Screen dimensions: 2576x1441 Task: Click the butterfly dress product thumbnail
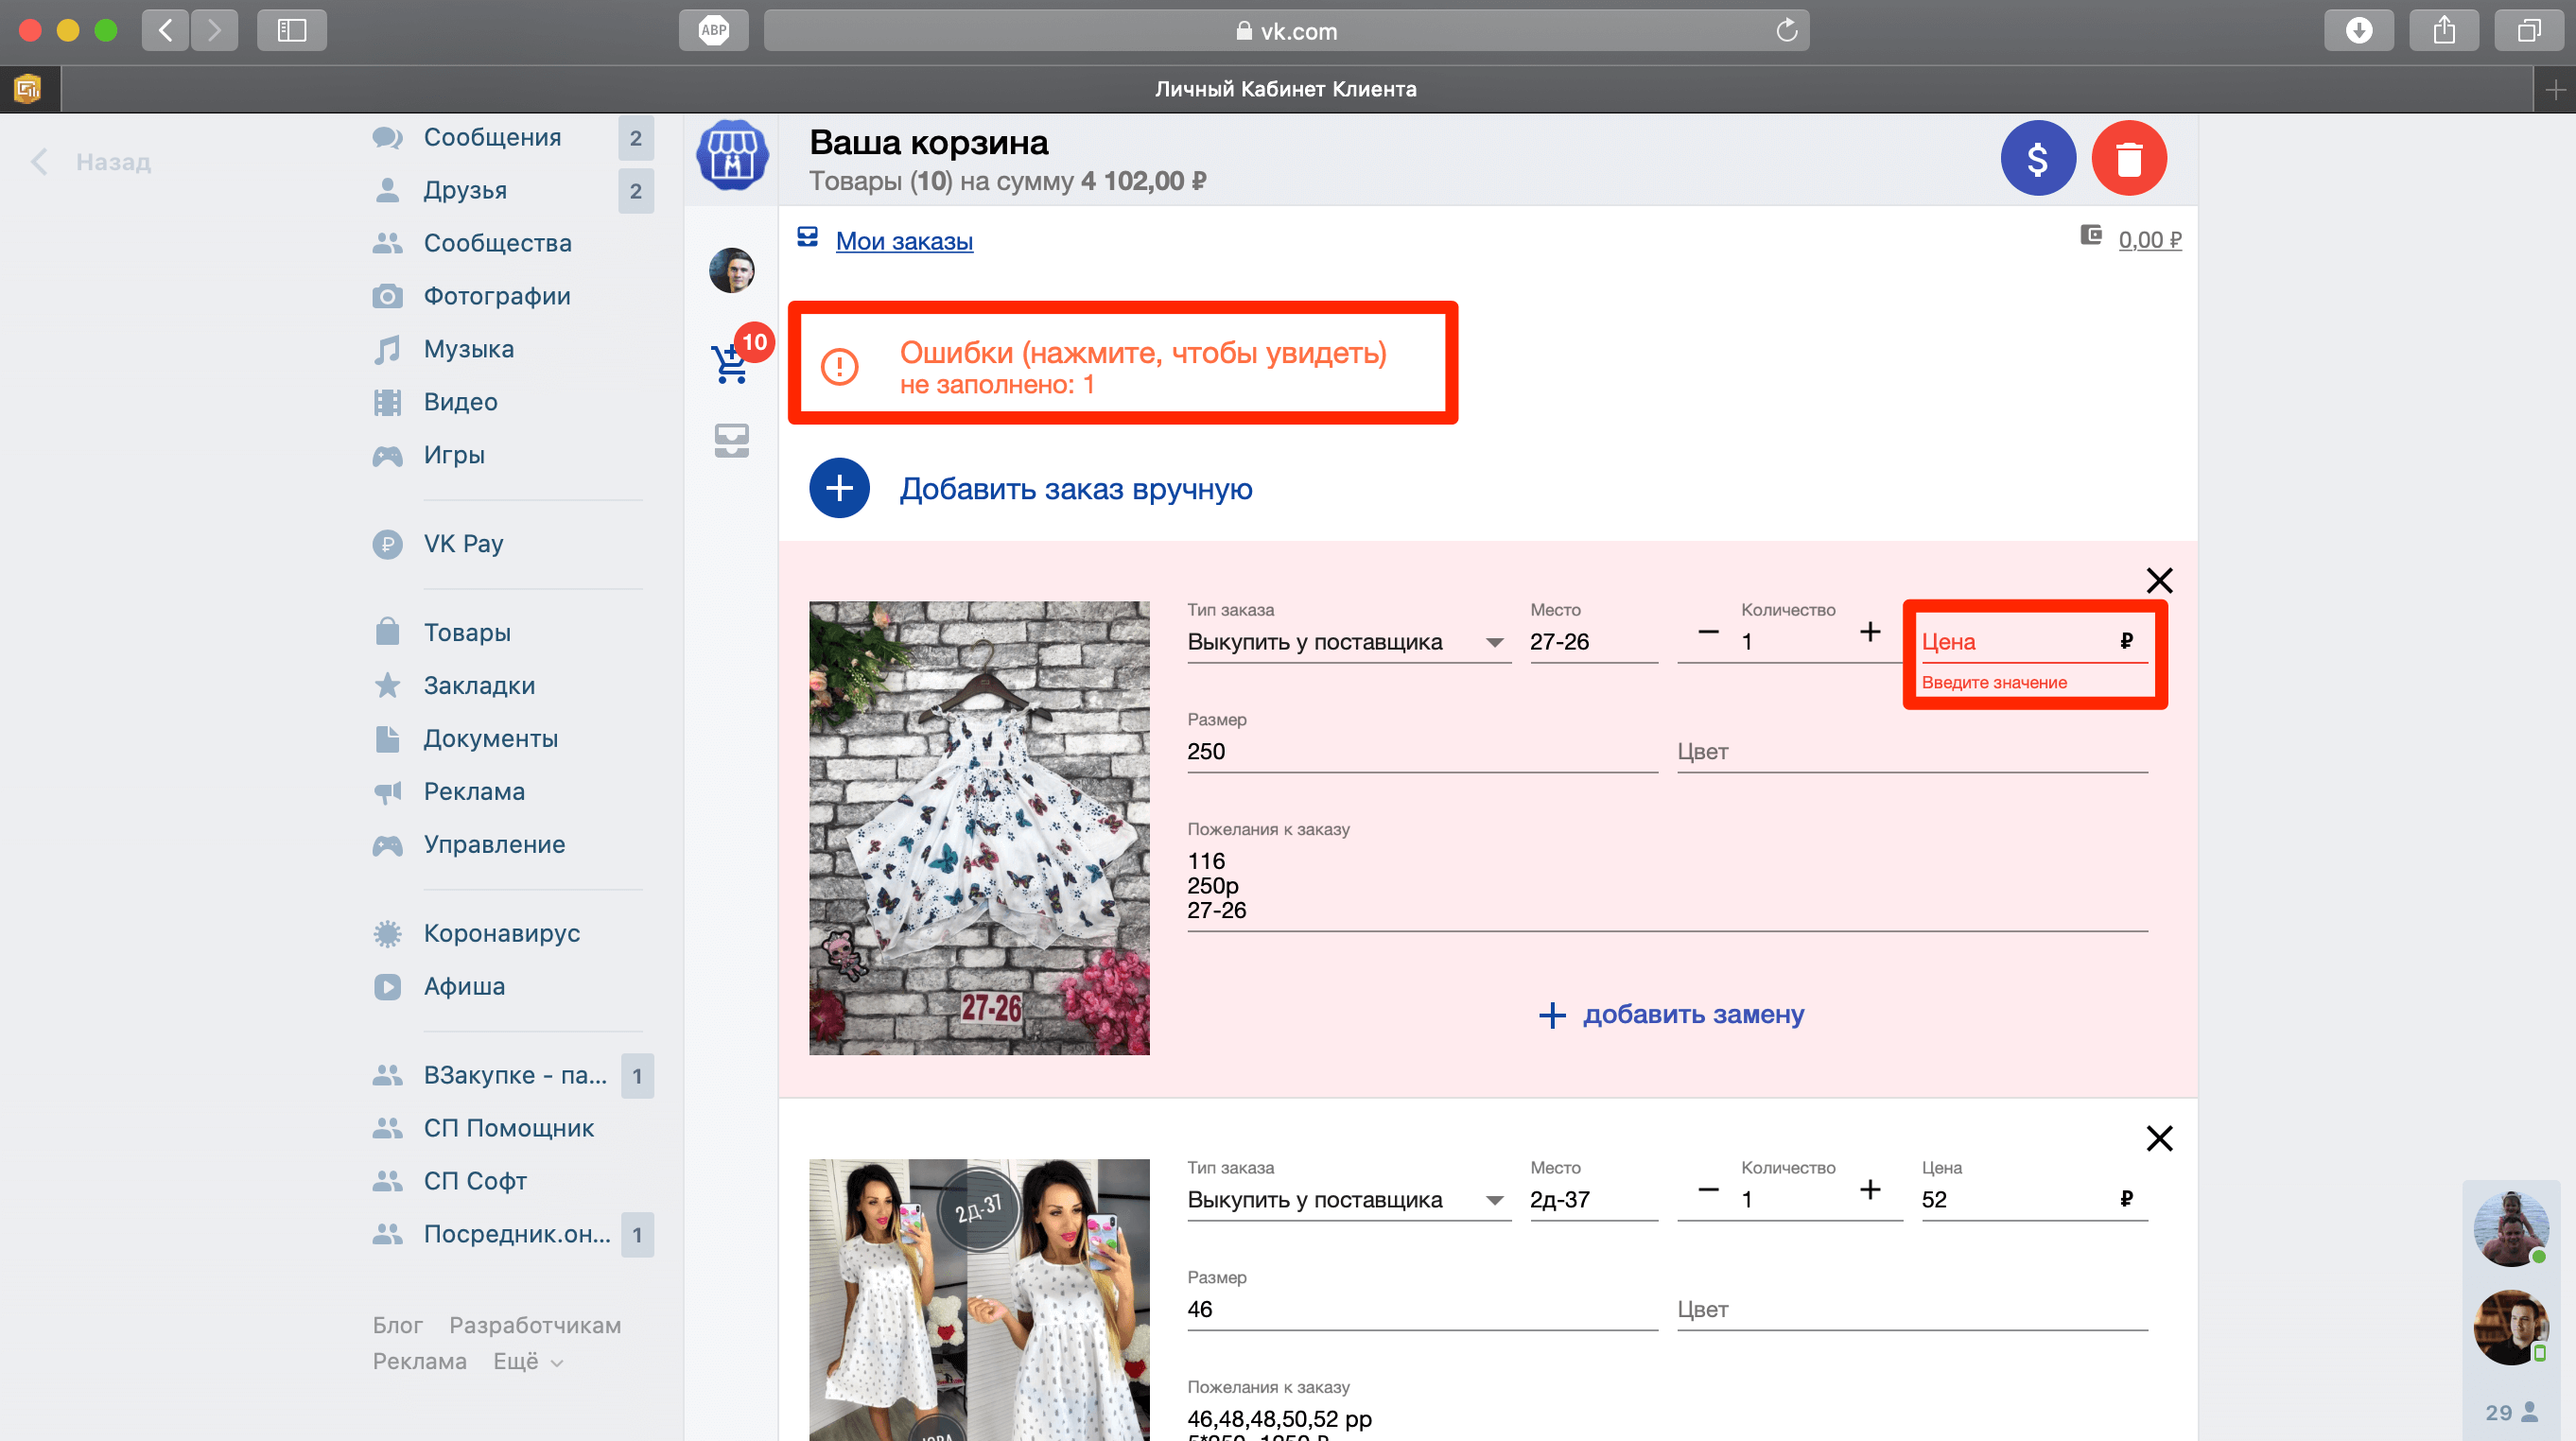click(979, 827)
